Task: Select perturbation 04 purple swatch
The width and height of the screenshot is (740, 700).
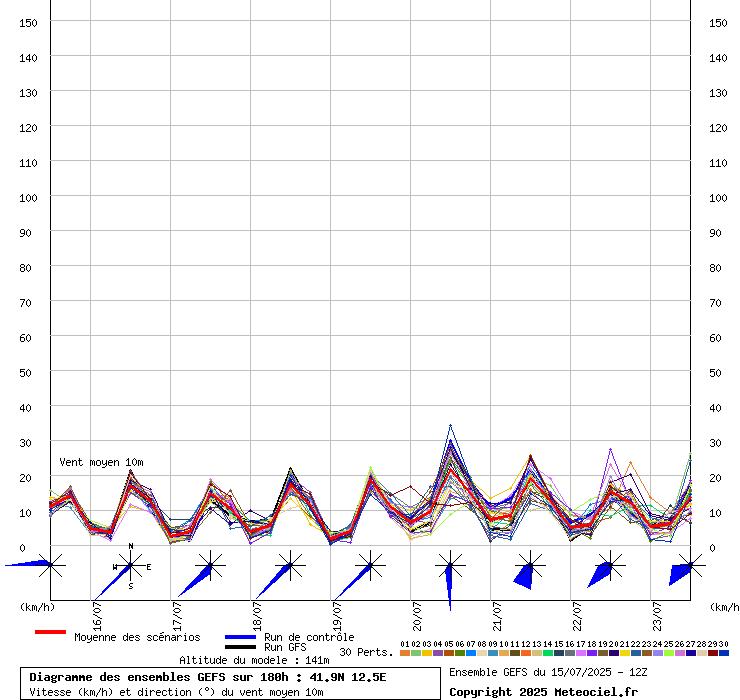Action: click(x=438, y=653)
